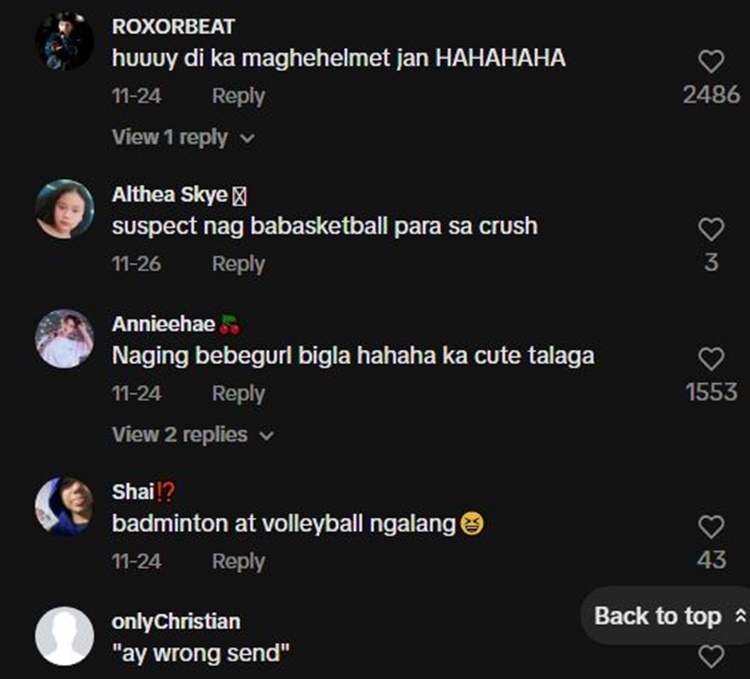Screen dimensions: 750x679
Task: Like Shai's badminton comment
Action: pos(711,527)
